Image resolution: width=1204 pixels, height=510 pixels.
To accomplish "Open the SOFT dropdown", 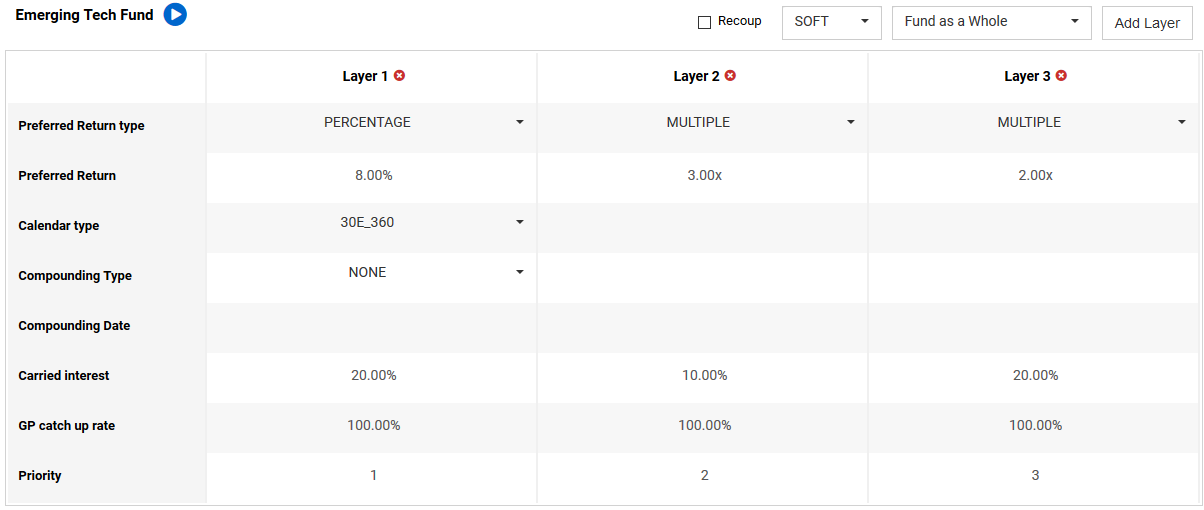I will click(831, 22).
